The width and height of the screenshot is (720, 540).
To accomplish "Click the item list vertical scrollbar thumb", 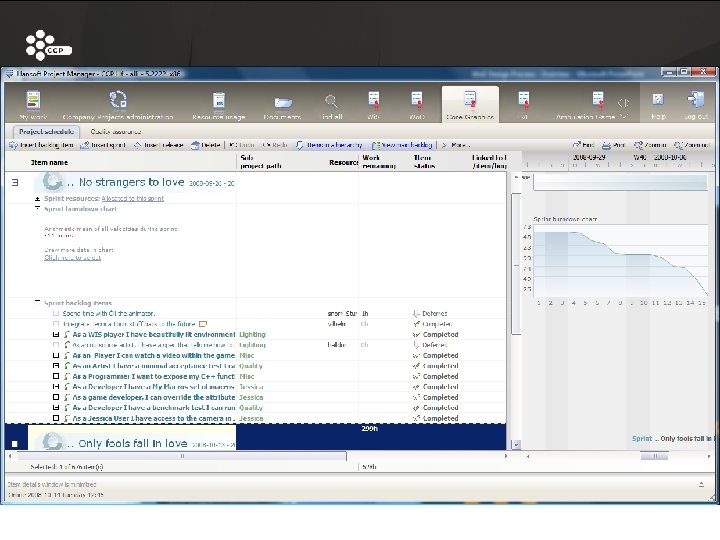I will (516, 264).
